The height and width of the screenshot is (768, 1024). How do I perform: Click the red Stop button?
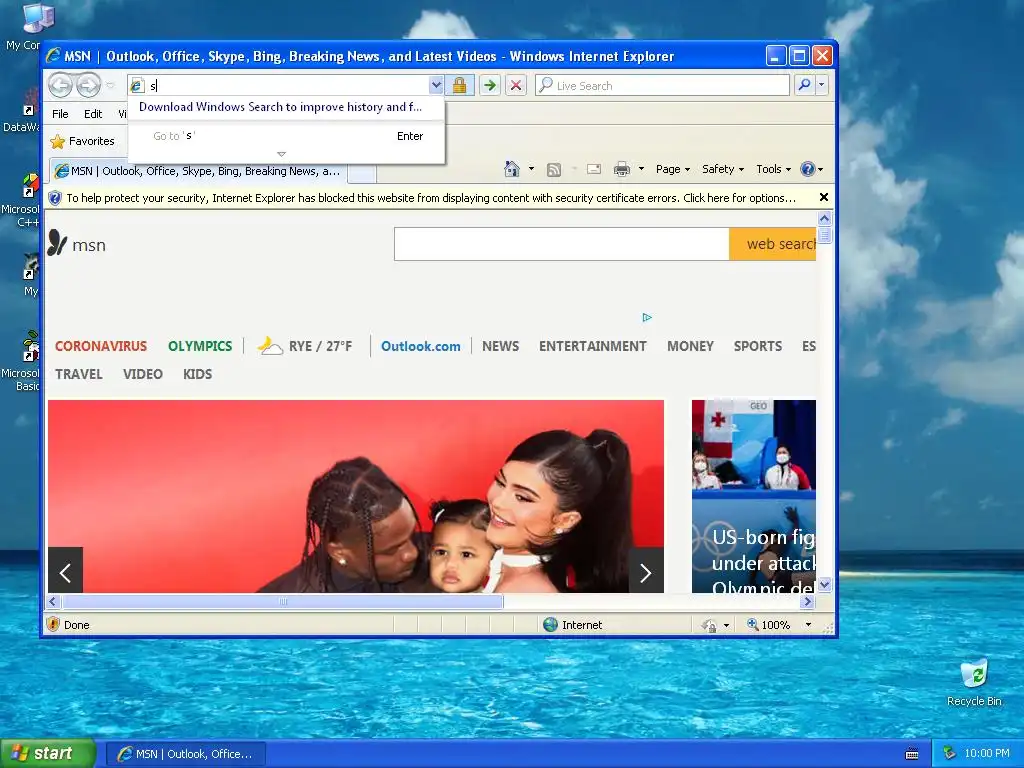pos(516,85)
